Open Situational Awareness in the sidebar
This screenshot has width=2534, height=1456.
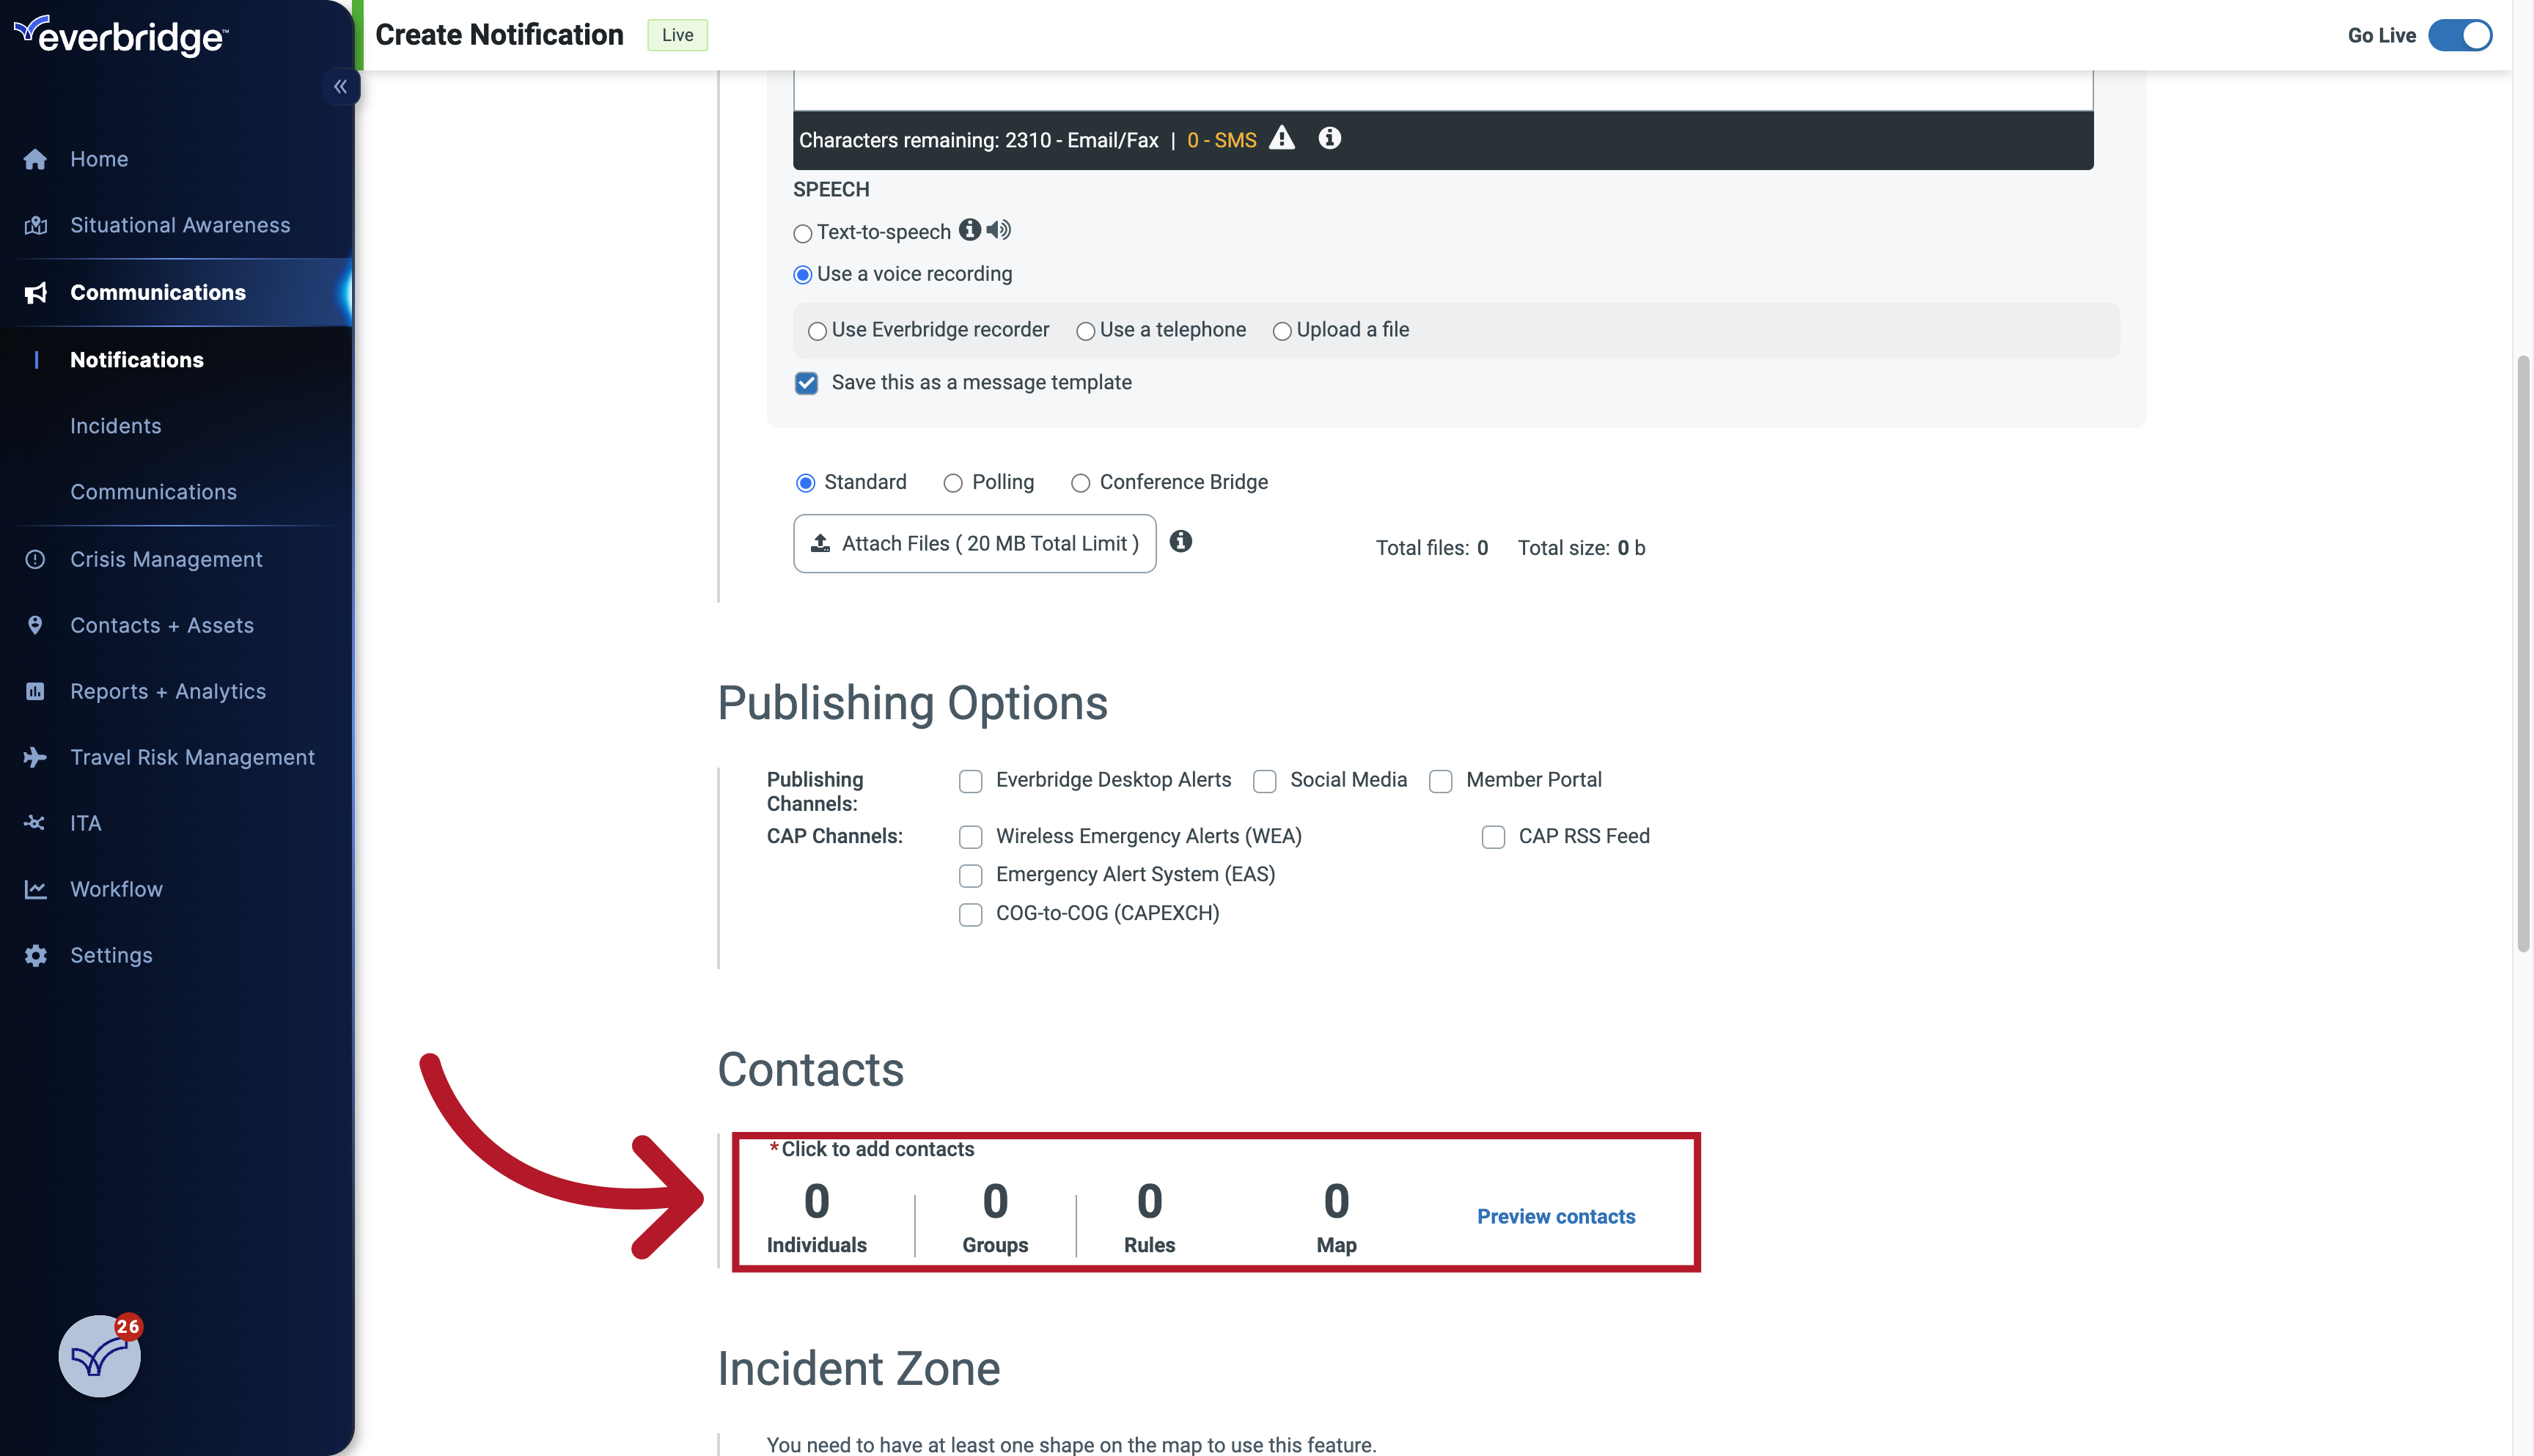pos(180,225)
